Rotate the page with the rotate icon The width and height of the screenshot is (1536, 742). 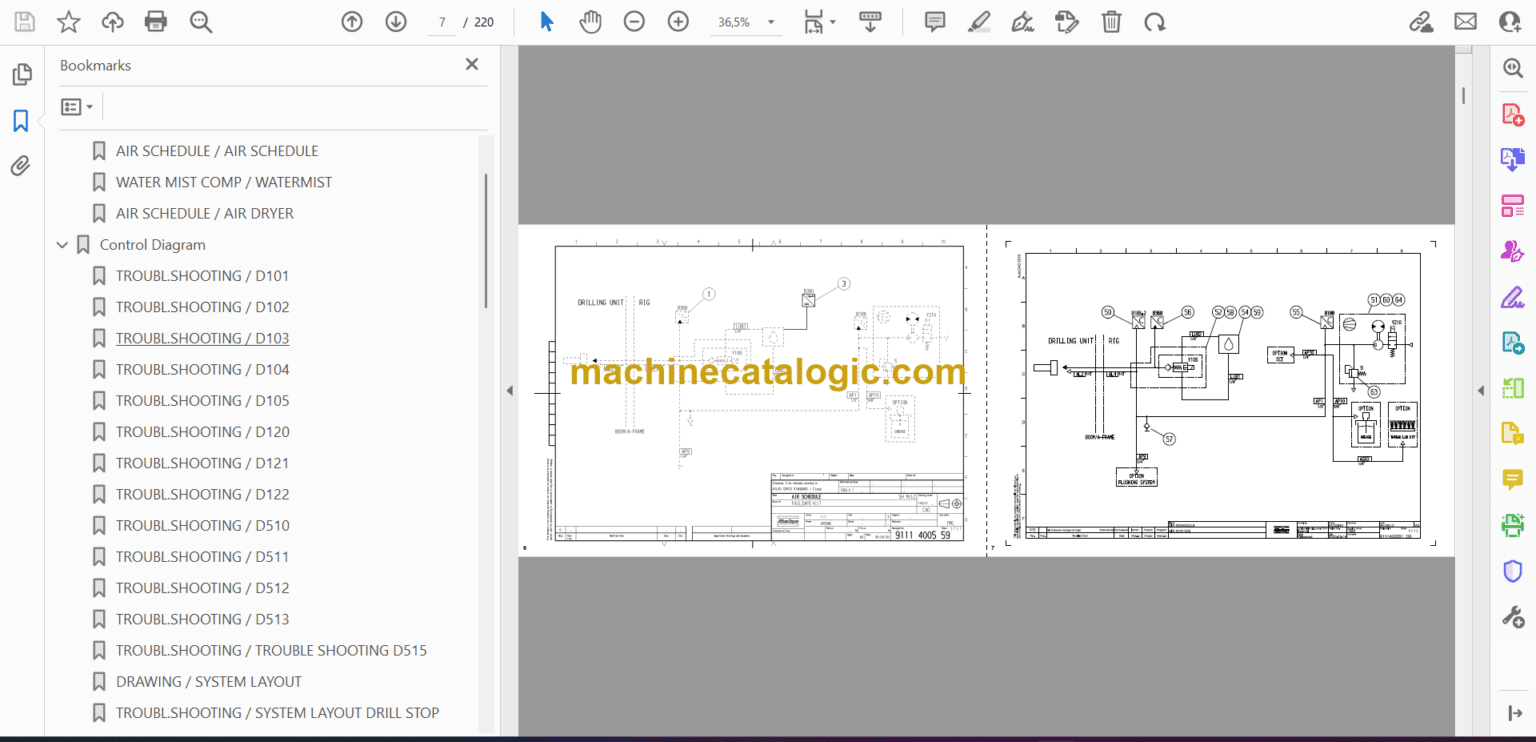pyautogui.click(x=1155, y=21)
